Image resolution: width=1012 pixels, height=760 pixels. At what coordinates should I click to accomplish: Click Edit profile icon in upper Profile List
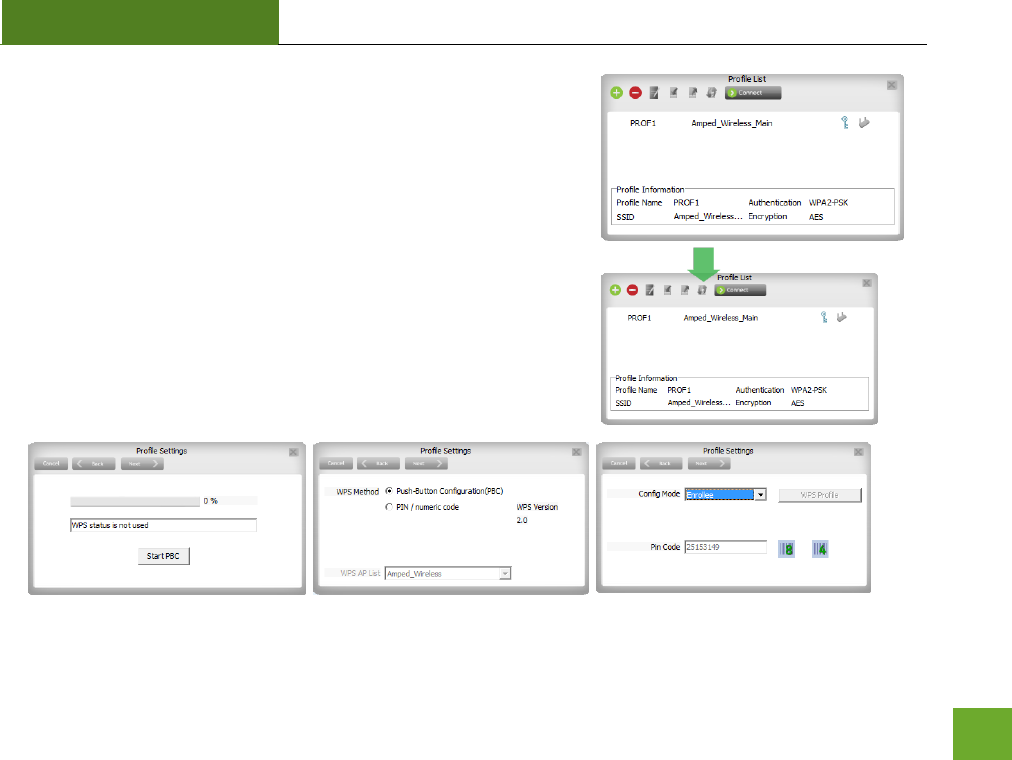[654, 93]
